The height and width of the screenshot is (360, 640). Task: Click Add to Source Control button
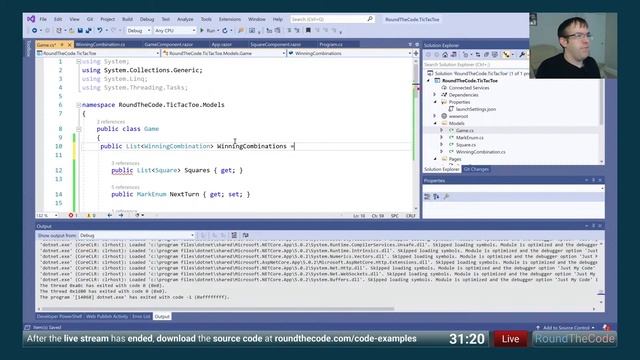(x=566, y=327)
